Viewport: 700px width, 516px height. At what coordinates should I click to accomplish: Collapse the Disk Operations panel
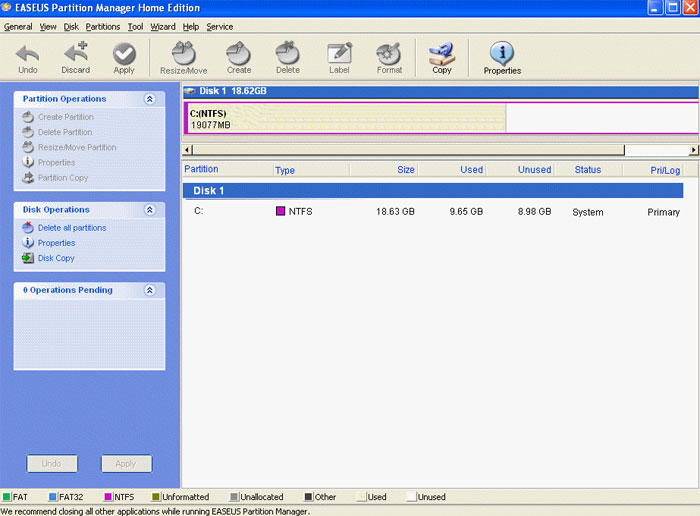[x=150, y=210]
